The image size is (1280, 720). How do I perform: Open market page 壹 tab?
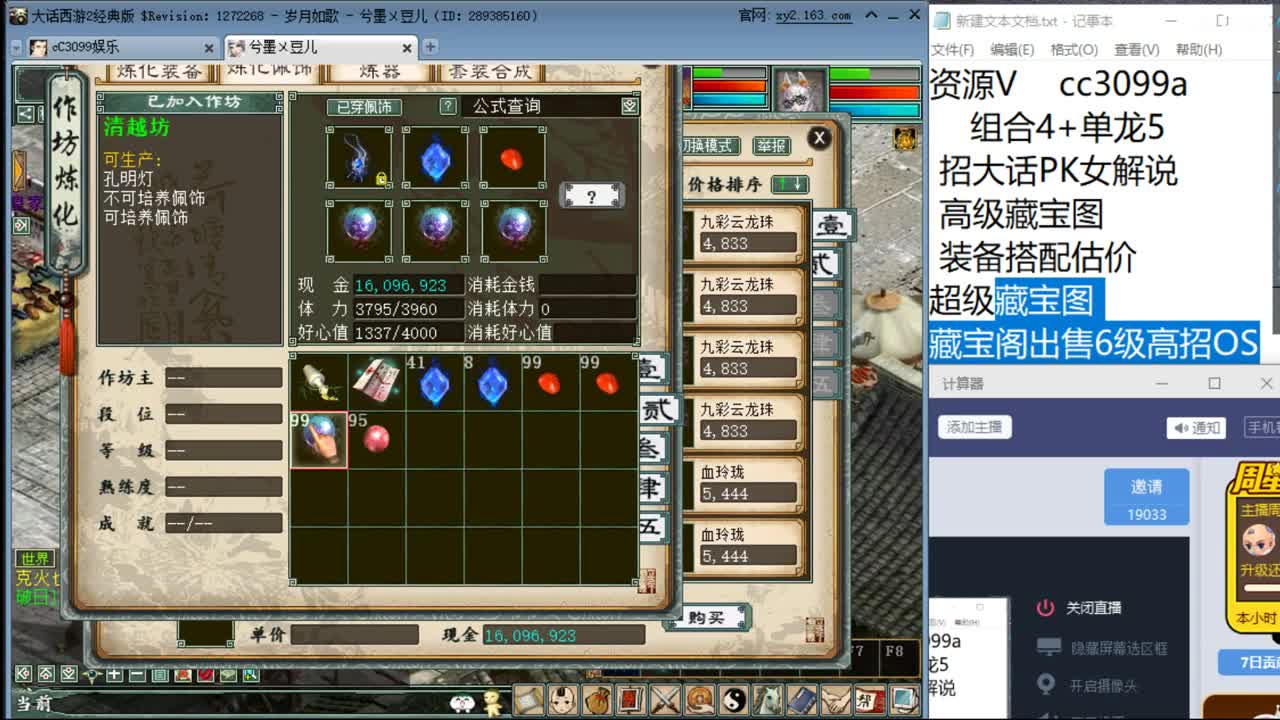coord(832,226)
